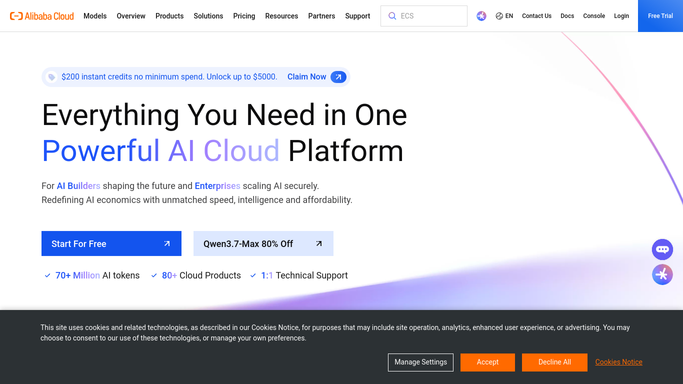Viewport: 683px width, 384px height.
Task: Open the AI assistant icon beside search
Action: click(x=481, y=16)
